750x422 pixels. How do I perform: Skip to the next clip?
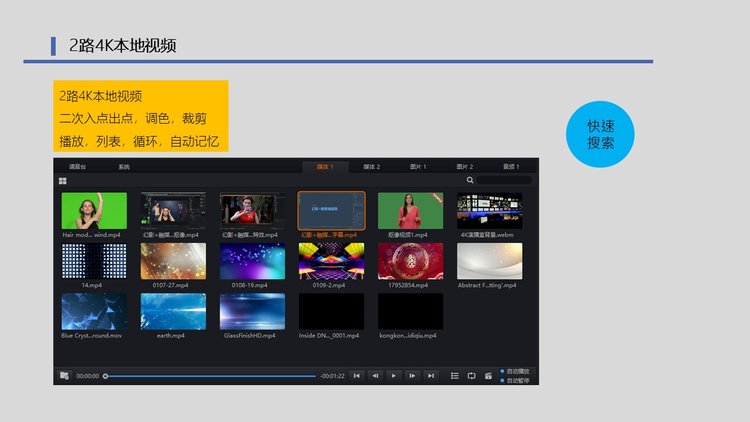pos(431,376)
